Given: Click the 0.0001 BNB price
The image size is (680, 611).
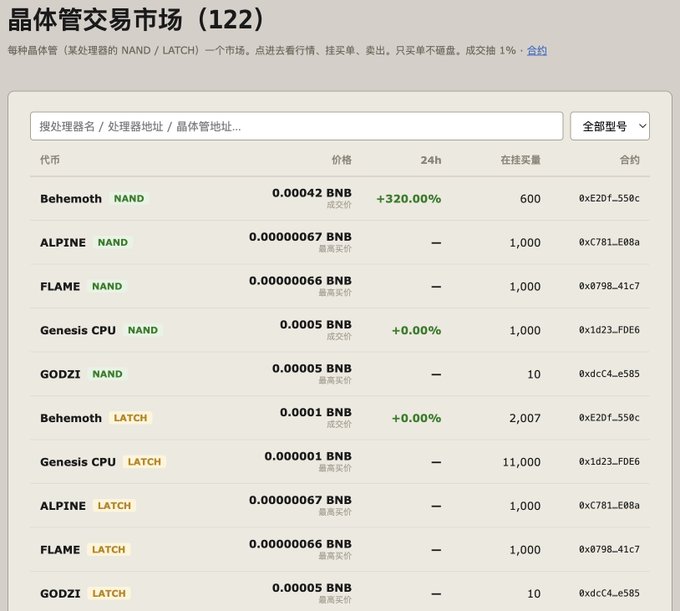Looking at the screenshot, I should 316,412.
